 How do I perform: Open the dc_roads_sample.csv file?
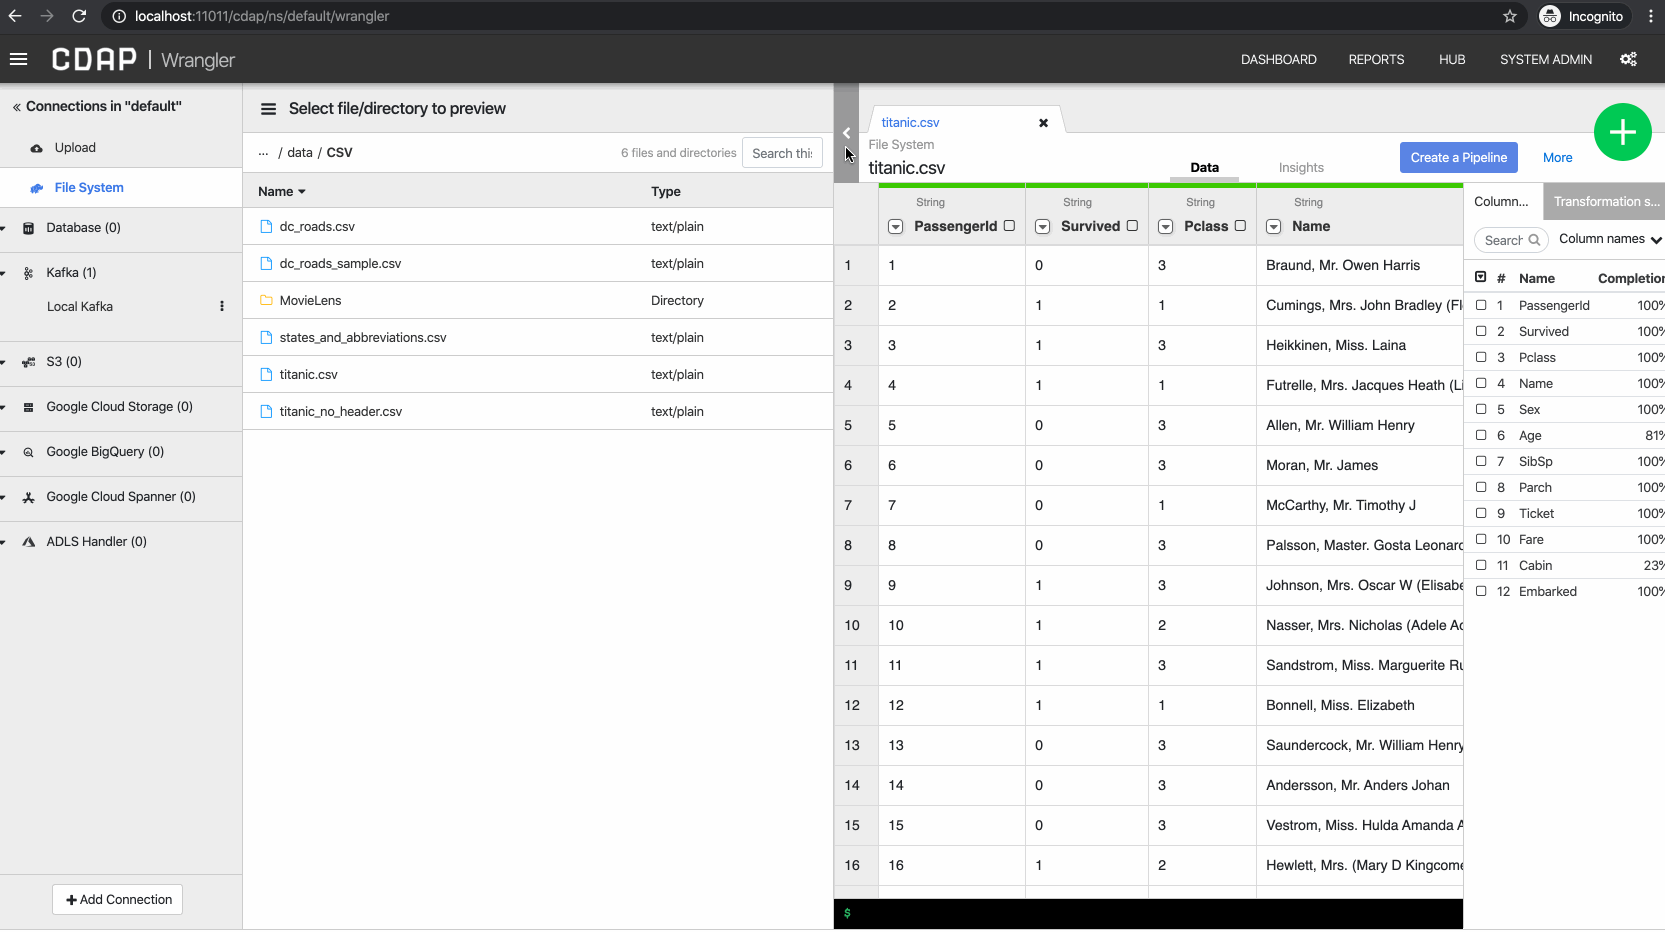coord(340,264)
